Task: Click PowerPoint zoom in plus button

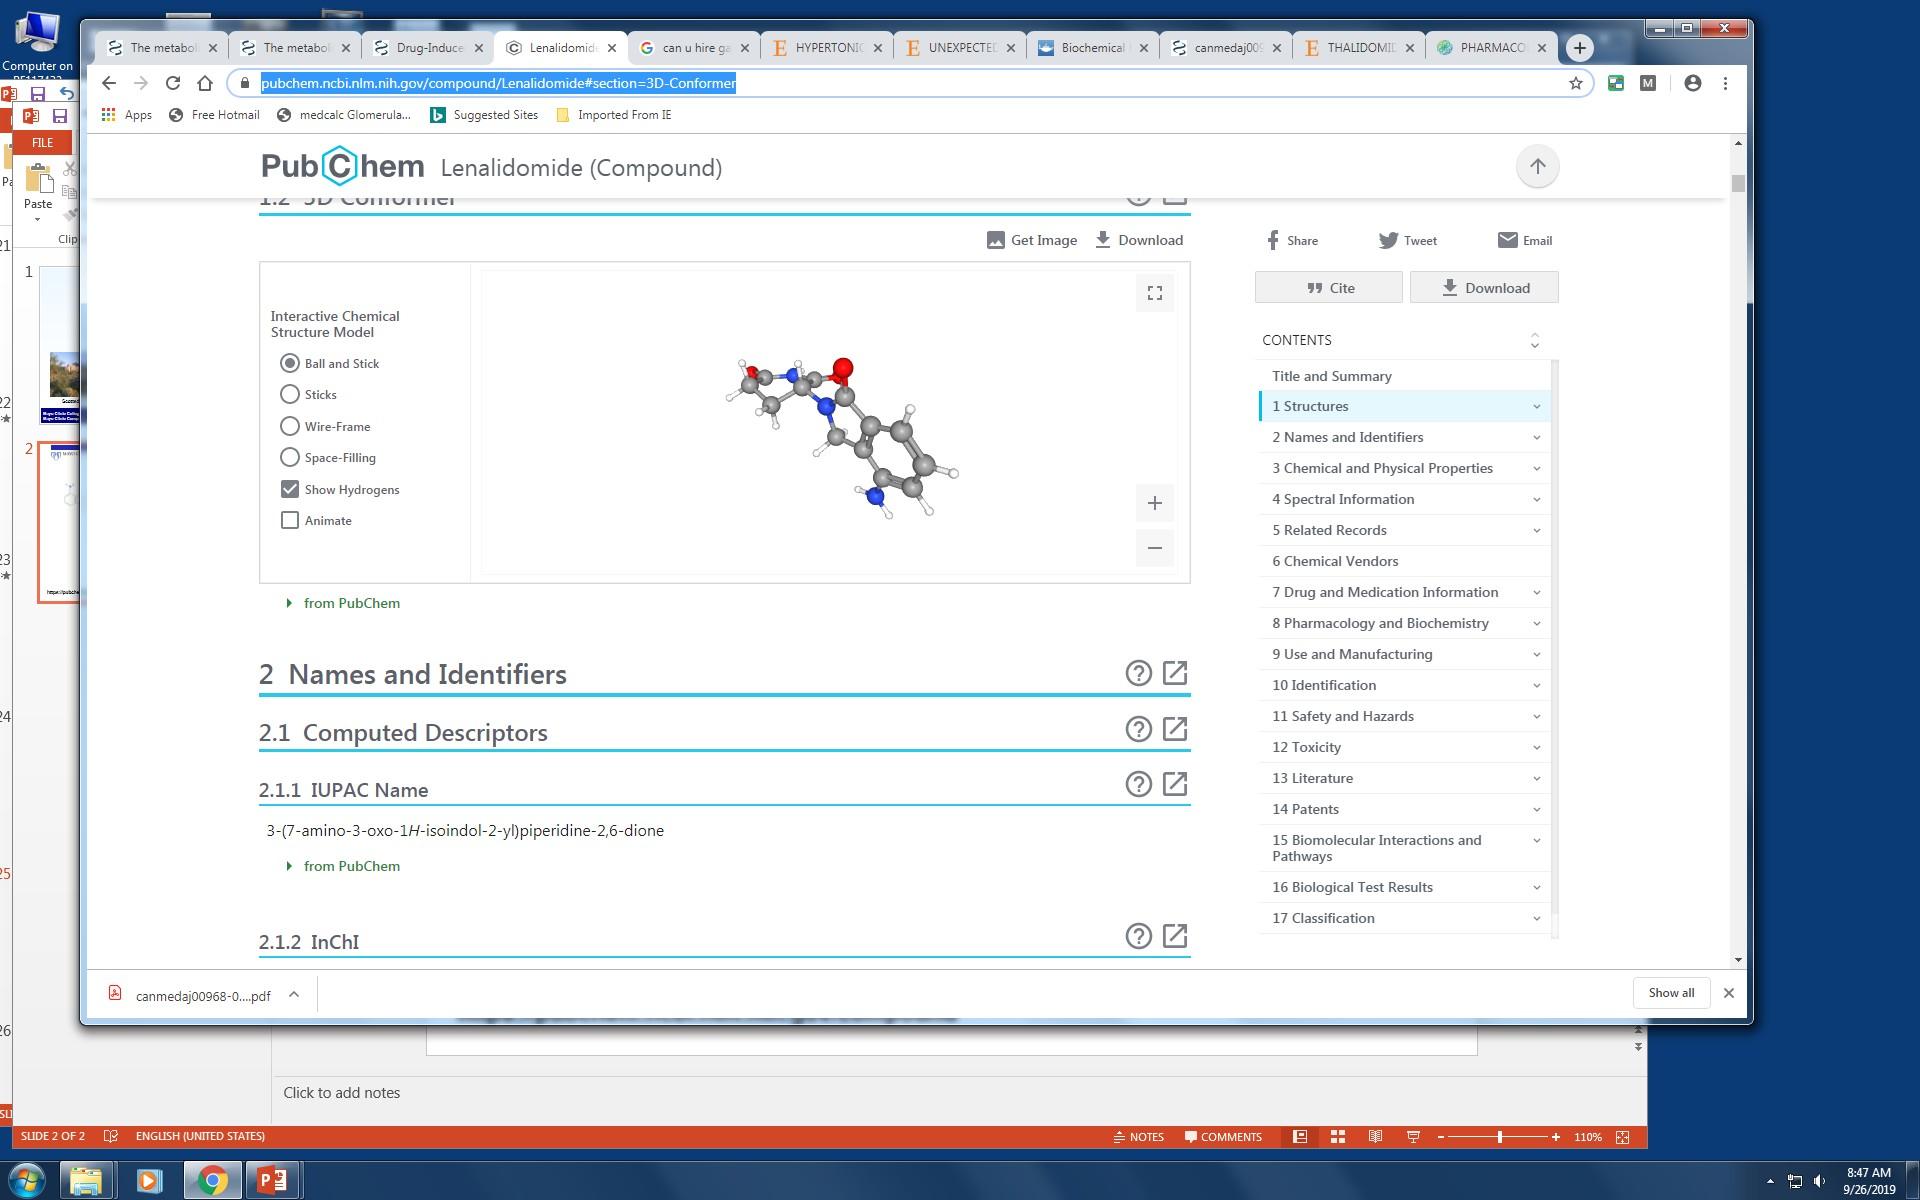Action: click(x=1555, y=1137)
